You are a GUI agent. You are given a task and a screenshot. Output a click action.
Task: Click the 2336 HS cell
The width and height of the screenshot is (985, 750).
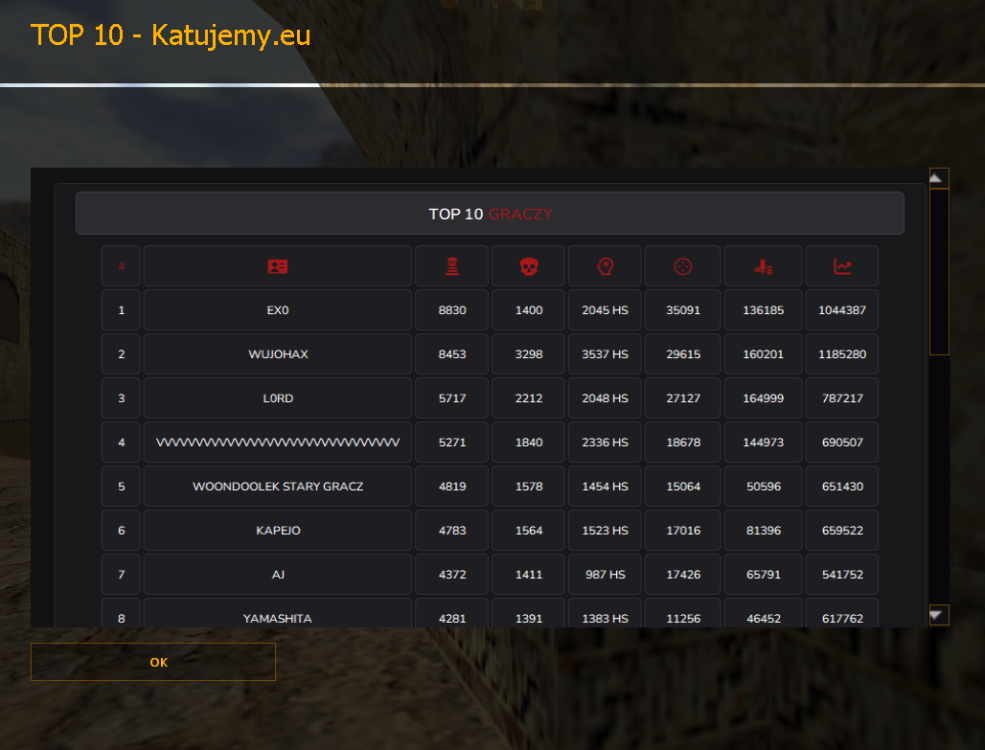coord(605,442)
